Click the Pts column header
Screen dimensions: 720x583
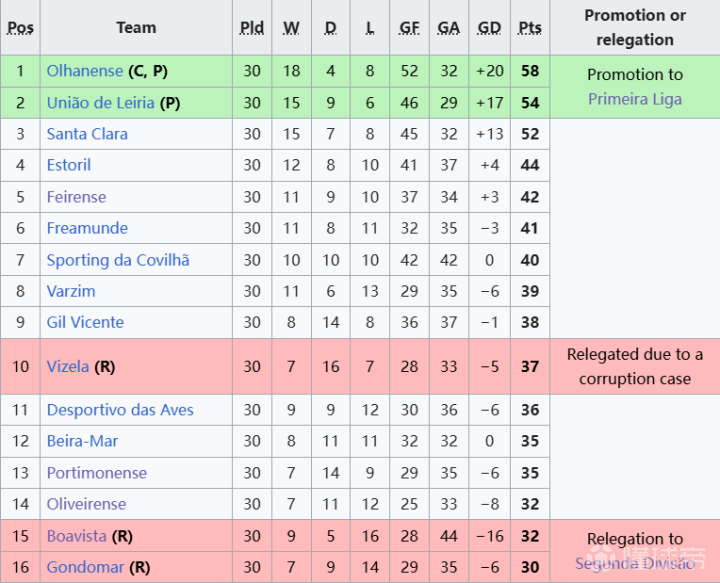coord(530,28)
